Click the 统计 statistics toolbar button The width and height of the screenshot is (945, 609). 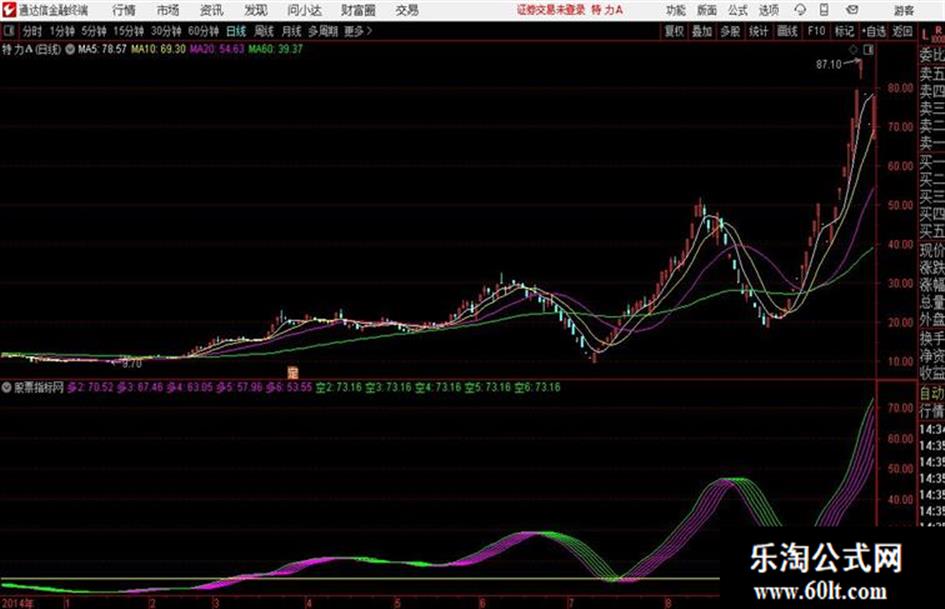(759, 31)
